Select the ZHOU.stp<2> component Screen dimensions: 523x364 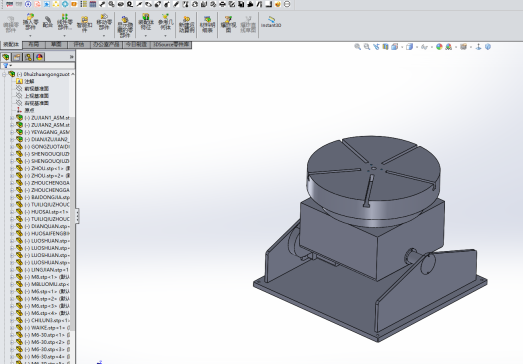(x=43, y=176)
